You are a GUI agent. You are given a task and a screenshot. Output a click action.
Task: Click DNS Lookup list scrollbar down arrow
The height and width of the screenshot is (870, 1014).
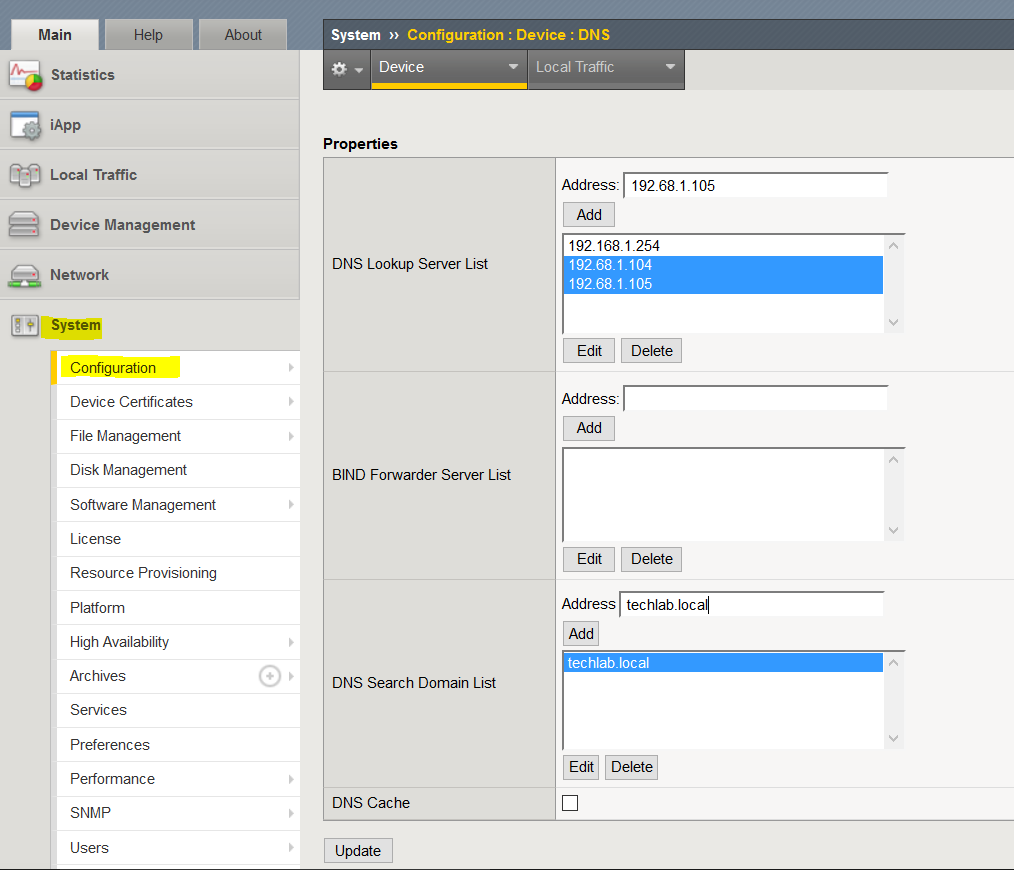pos(894,322)
